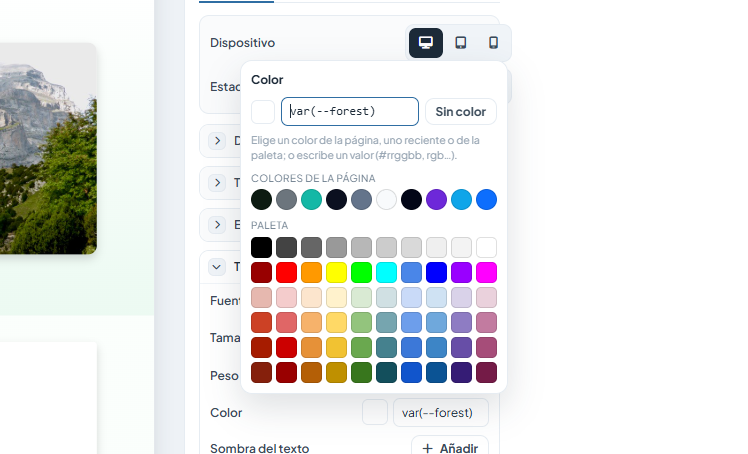748x454 pixels.
Task: Click the Añadir text shadow button
Action: 450,448
